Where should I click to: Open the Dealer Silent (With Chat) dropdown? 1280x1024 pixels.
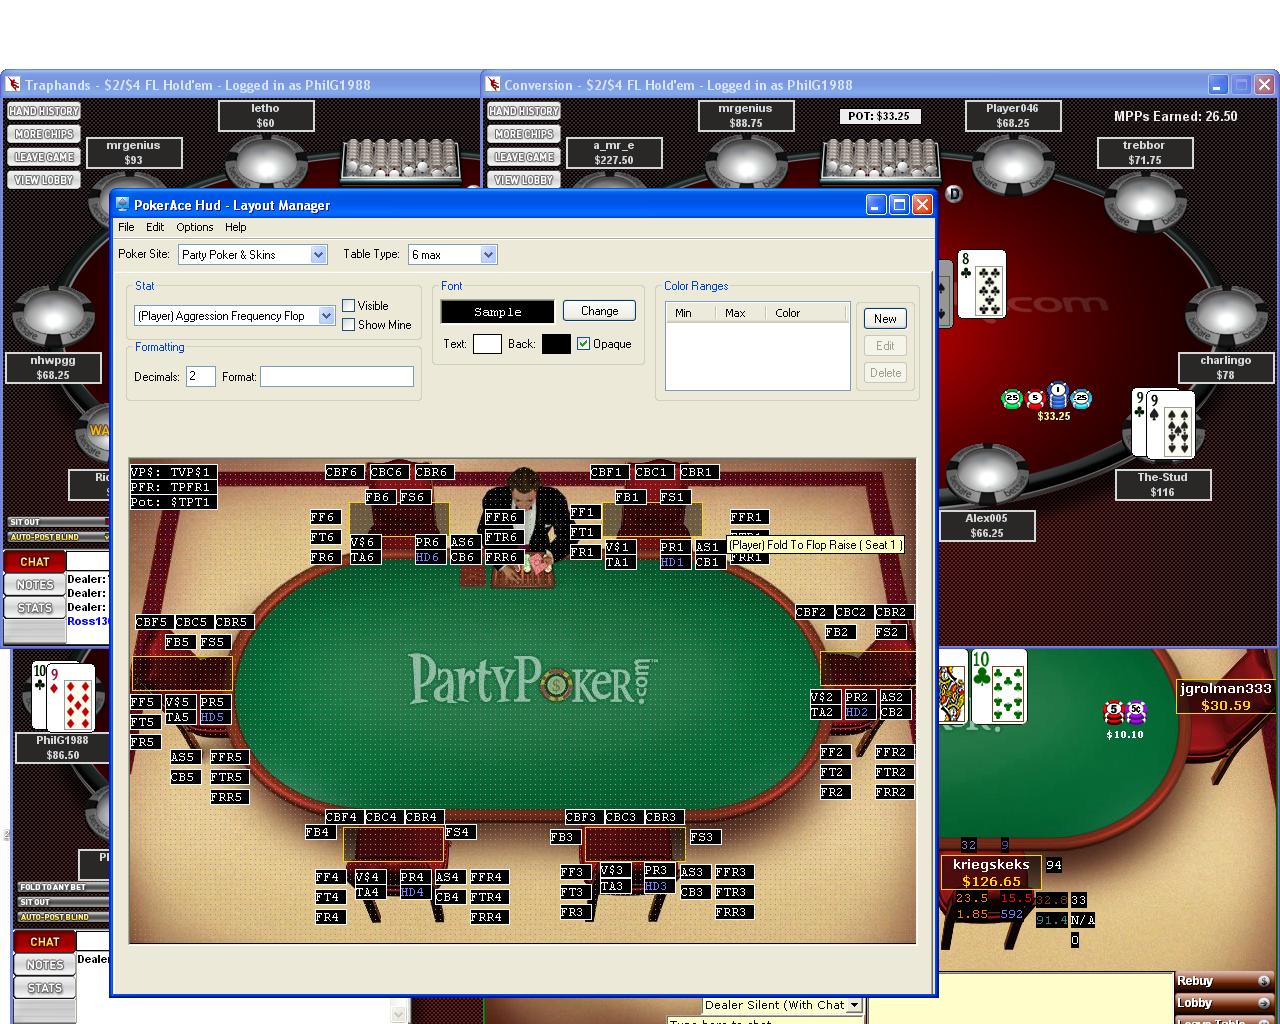[x=853, y=1005]
